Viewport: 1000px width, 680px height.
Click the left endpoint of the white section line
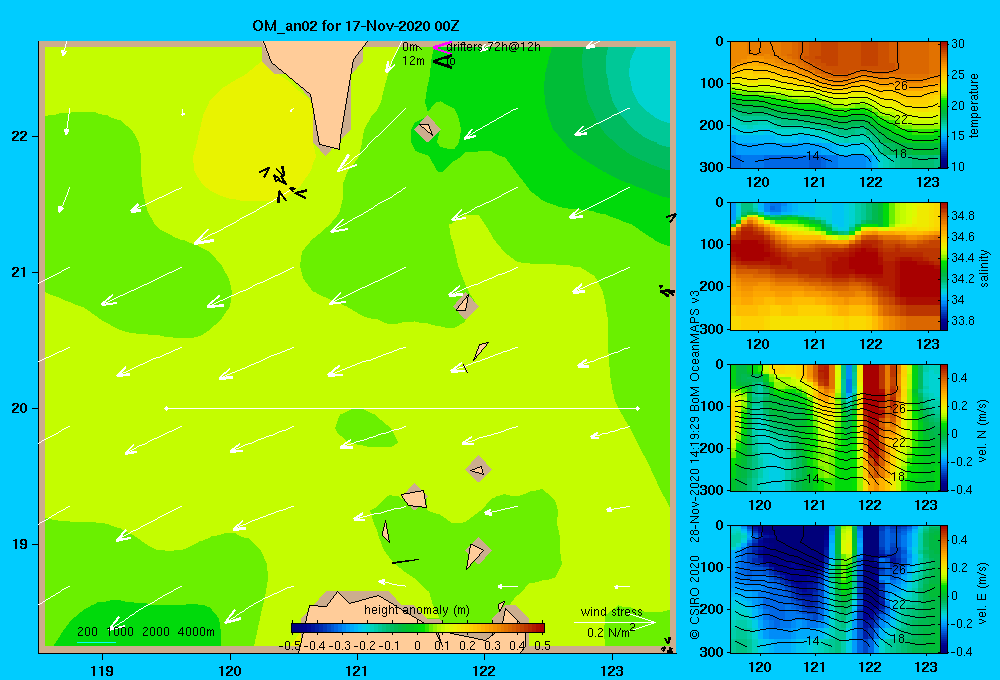pos(166,408)
